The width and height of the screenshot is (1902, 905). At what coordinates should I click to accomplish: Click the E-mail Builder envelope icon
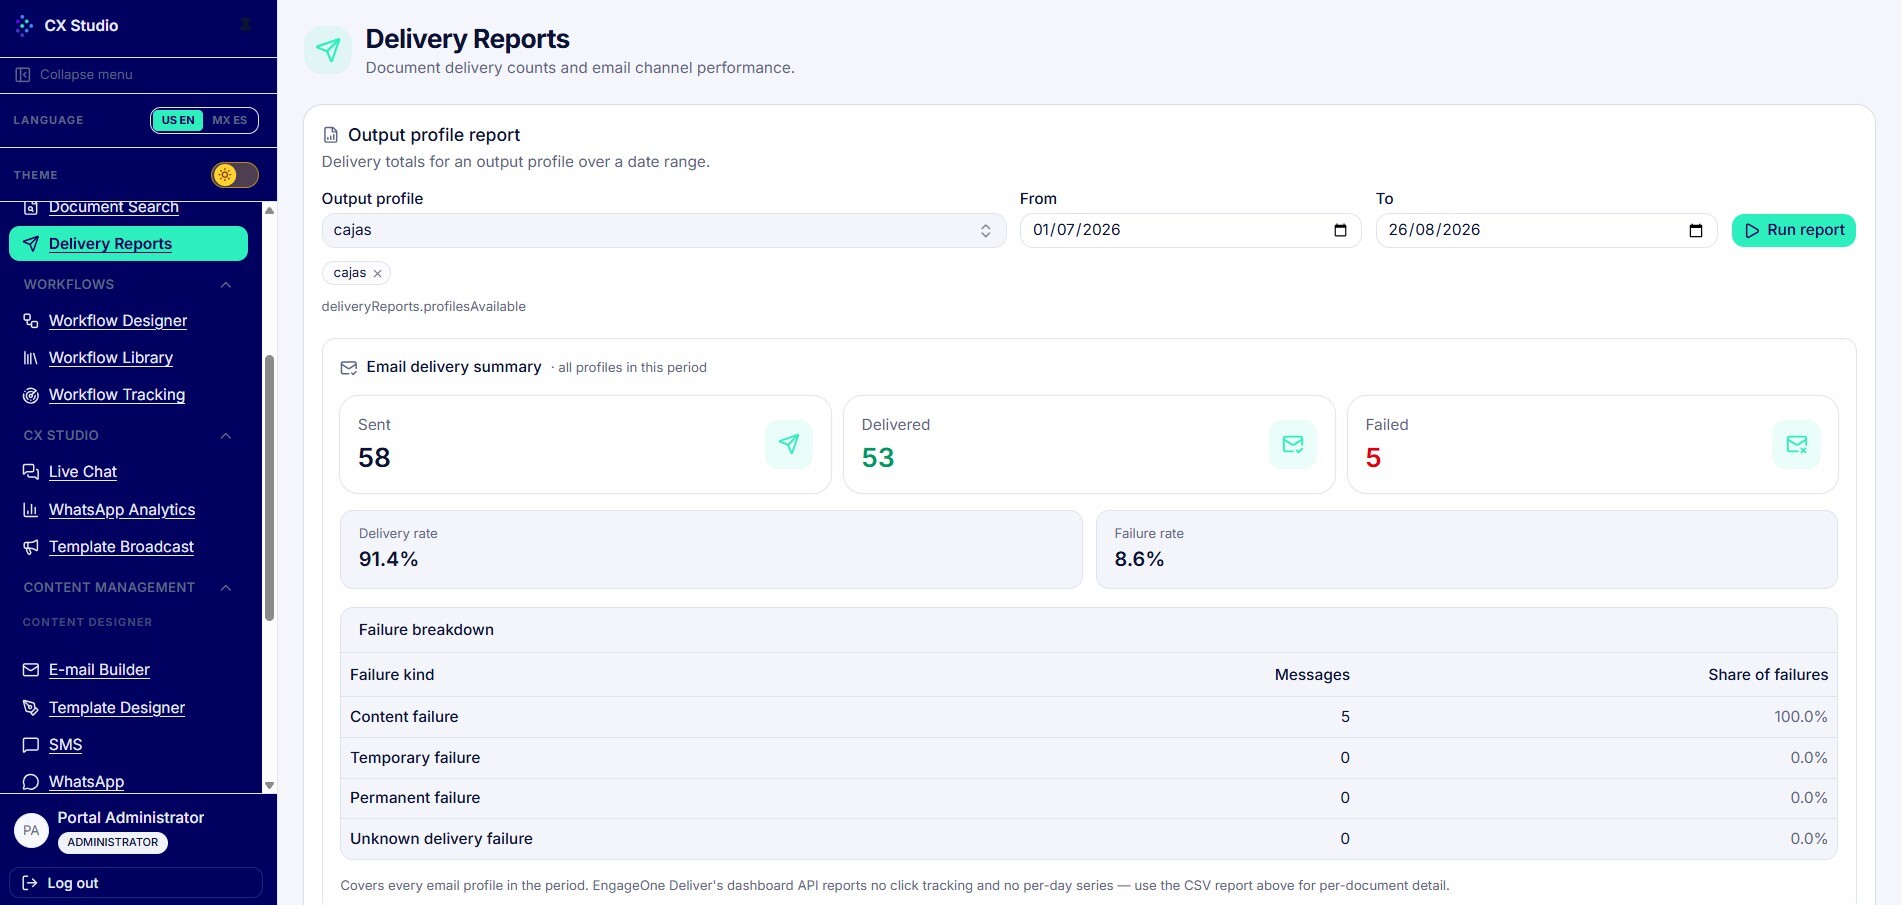[x=31, y=670]
